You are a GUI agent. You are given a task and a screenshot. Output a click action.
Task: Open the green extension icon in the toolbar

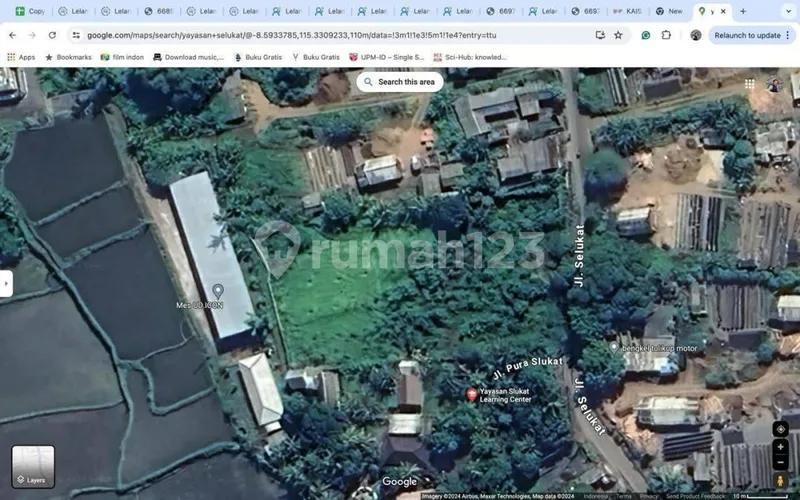646,35
